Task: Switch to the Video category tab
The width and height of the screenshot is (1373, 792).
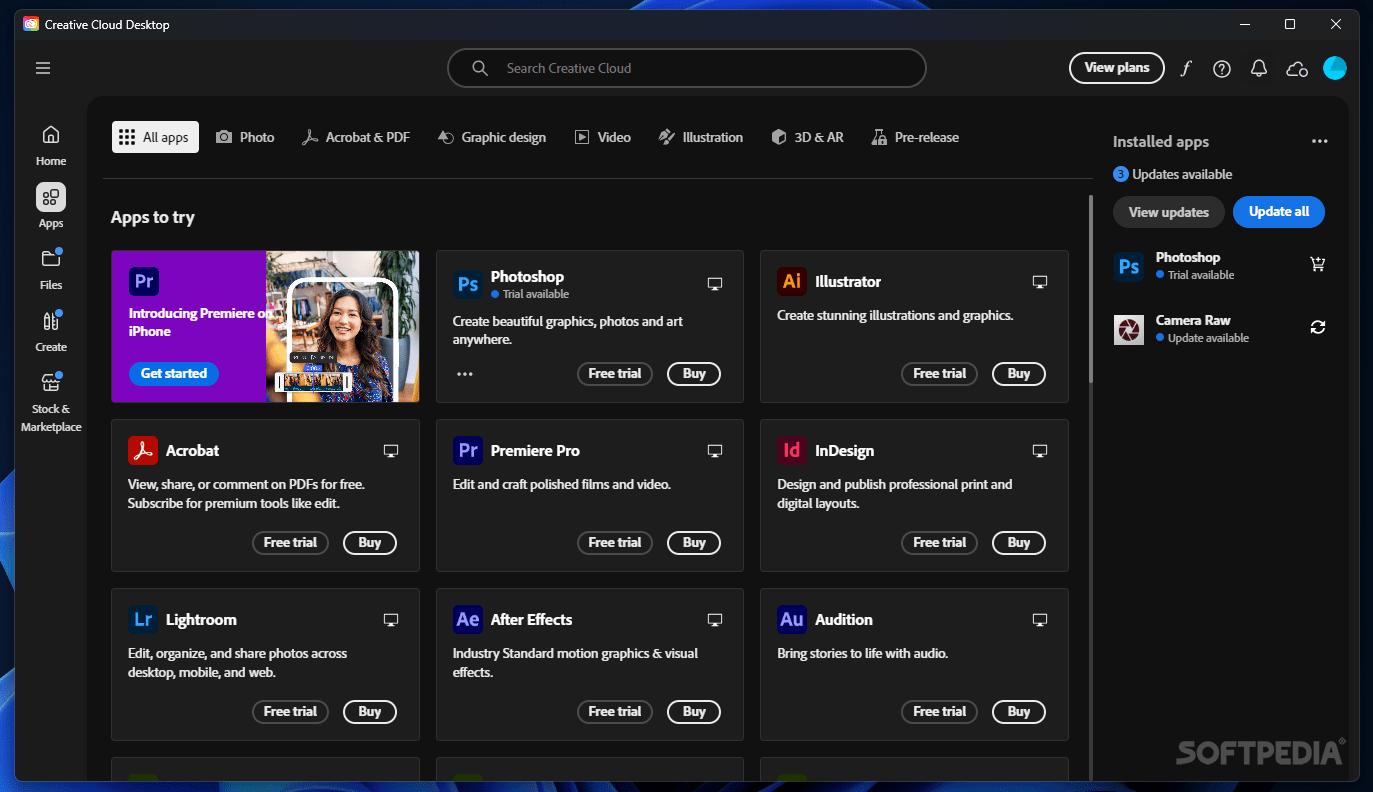Action: pyautogui.click(x=603, y=137)
